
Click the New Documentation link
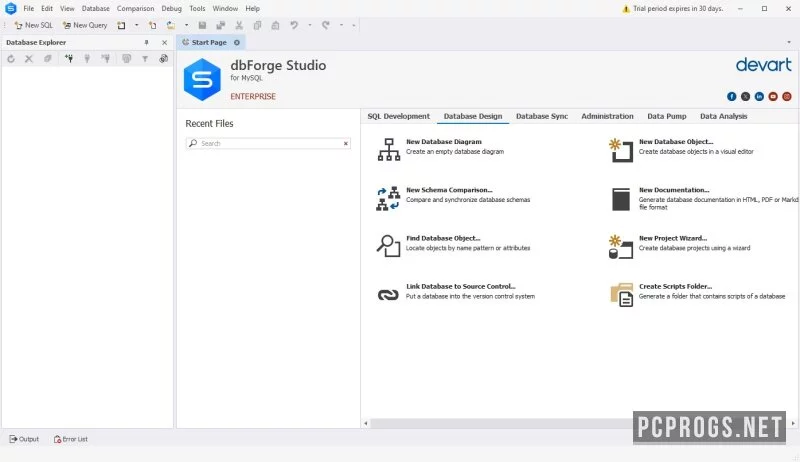[x=674, y=190]
